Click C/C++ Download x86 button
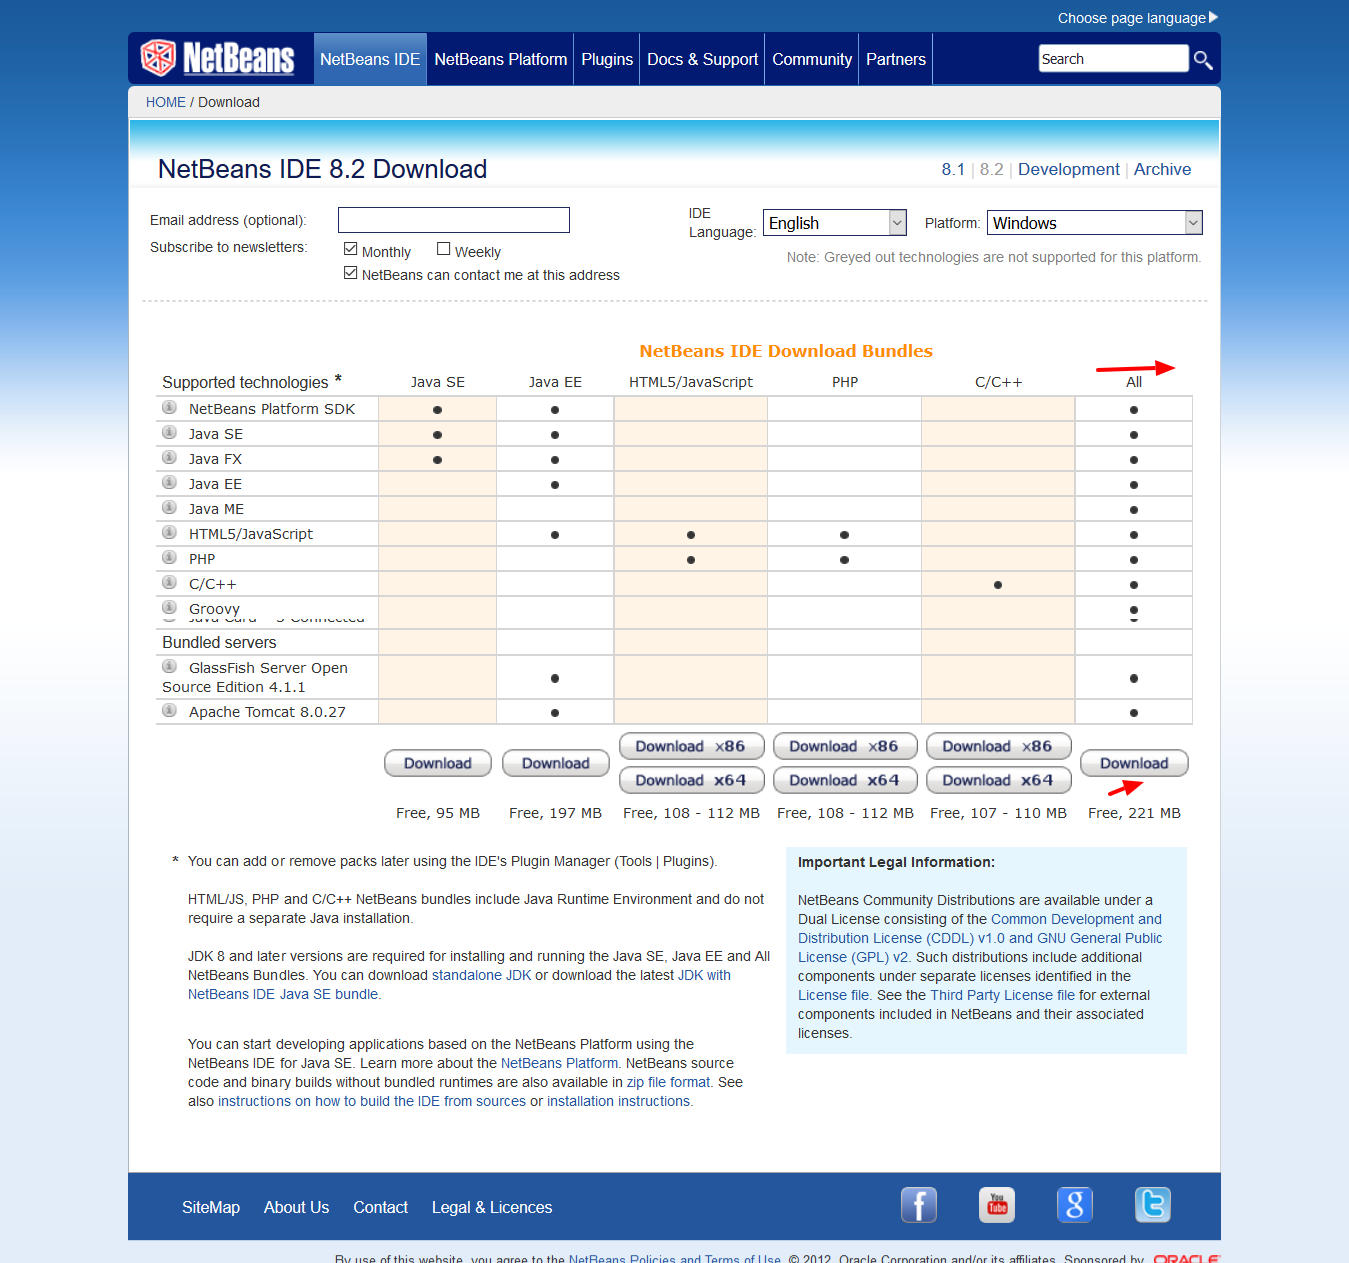The width and height of the screenshot is (1349, 1263). pyautogui.click(x=998, y=746)
